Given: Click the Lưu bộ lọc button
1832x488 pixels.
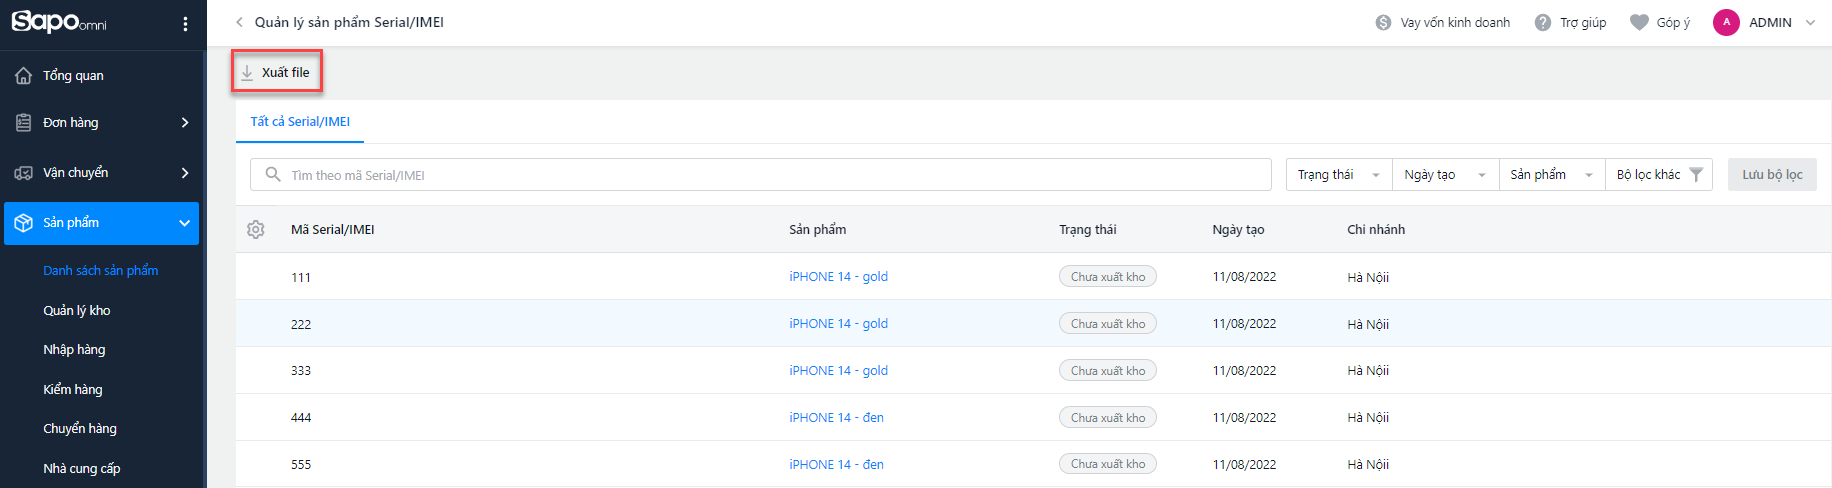Looking at the screenshot, I should [x=1772, y=174].
